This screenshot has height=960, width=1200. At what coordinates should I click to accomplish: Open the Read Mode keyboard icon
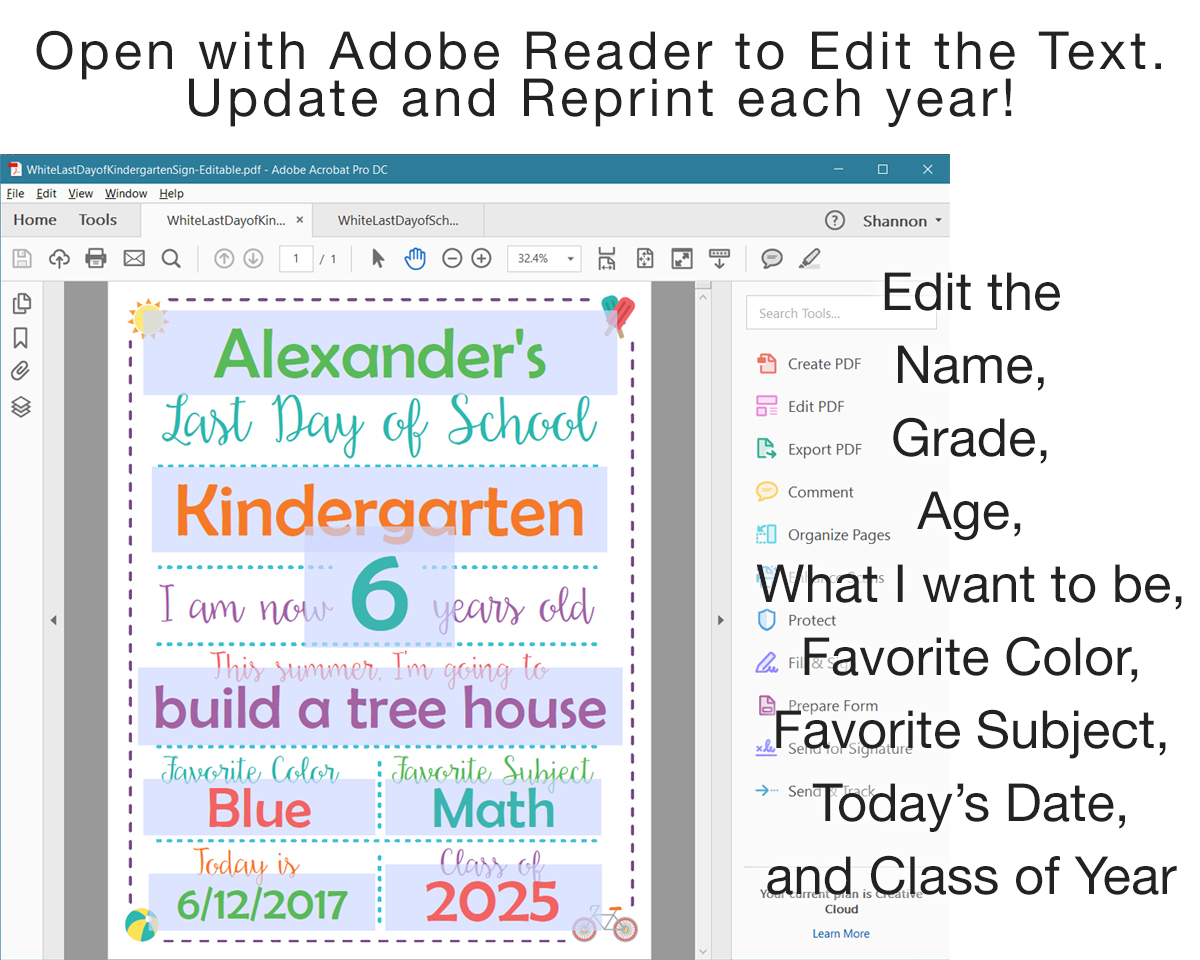719,258
